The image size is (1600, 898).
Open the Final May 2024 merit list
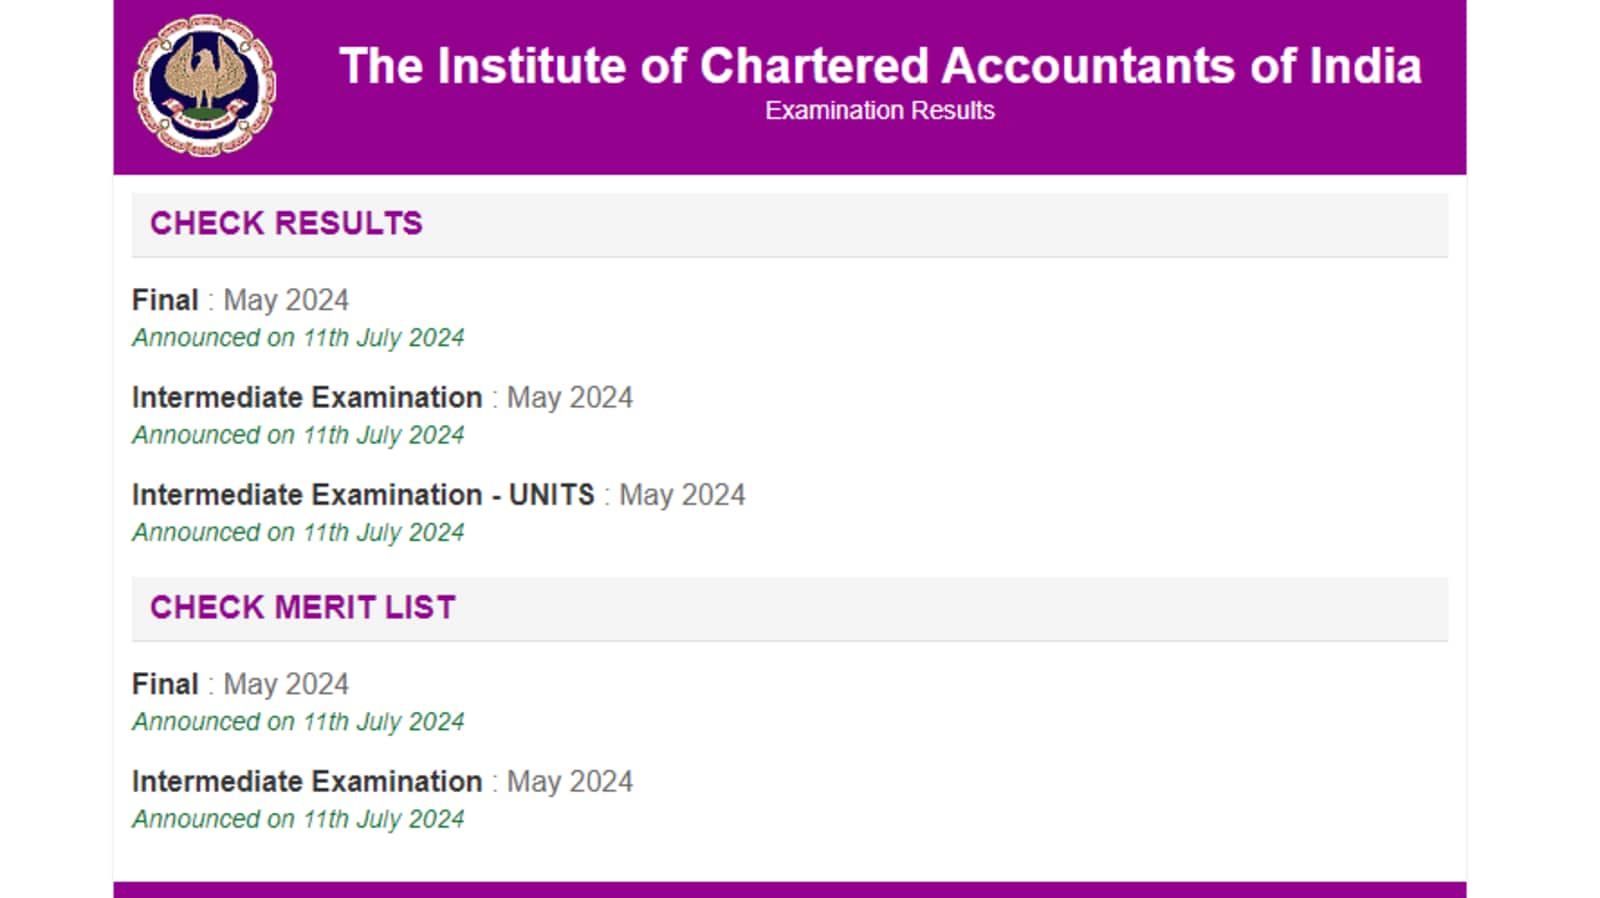[x=240, y=684]
